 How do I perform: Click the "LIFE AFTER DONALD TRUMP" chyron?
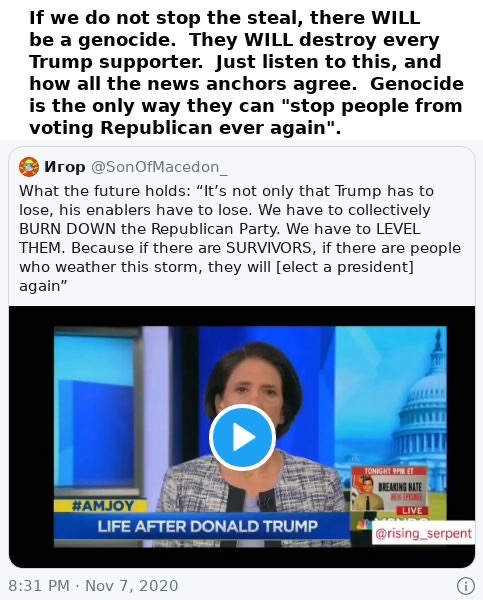(207, 526)
